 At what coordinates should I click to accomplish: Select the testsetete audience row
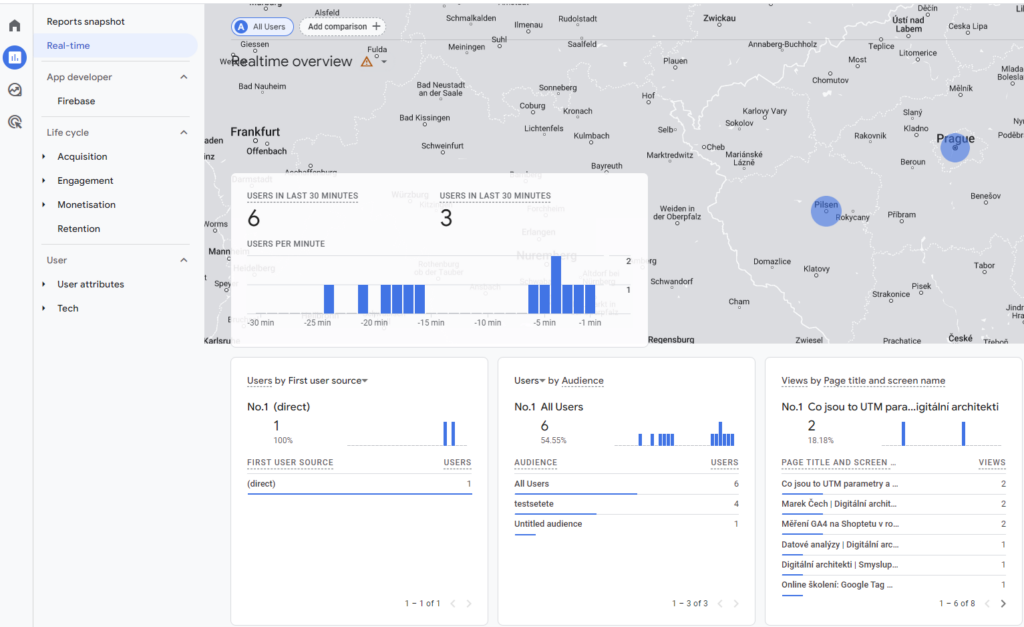[x=626, y=504]
